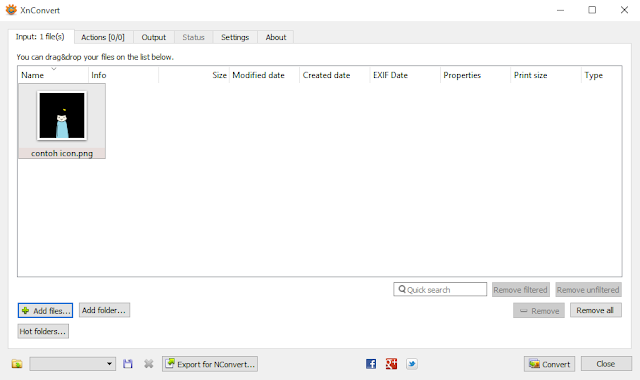
Task: Open the Twitter share icon
Action: point(411,364)
